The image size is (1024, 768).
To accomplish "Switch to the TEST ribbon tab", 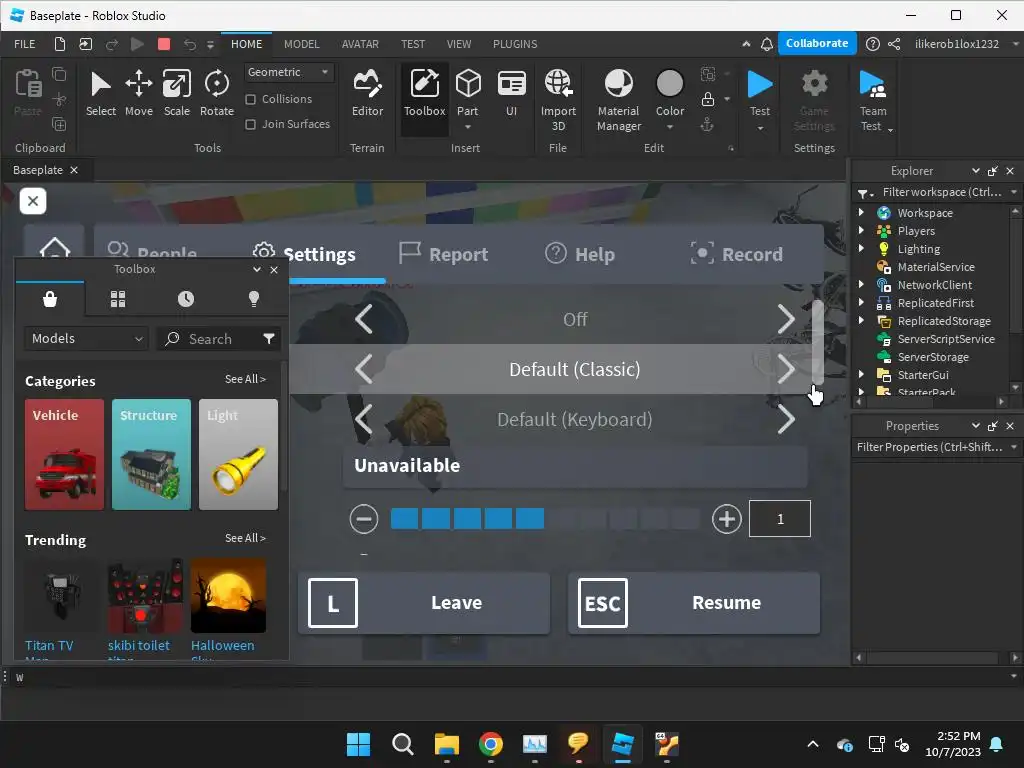I will pyautogui.click(x=413, y=44).
